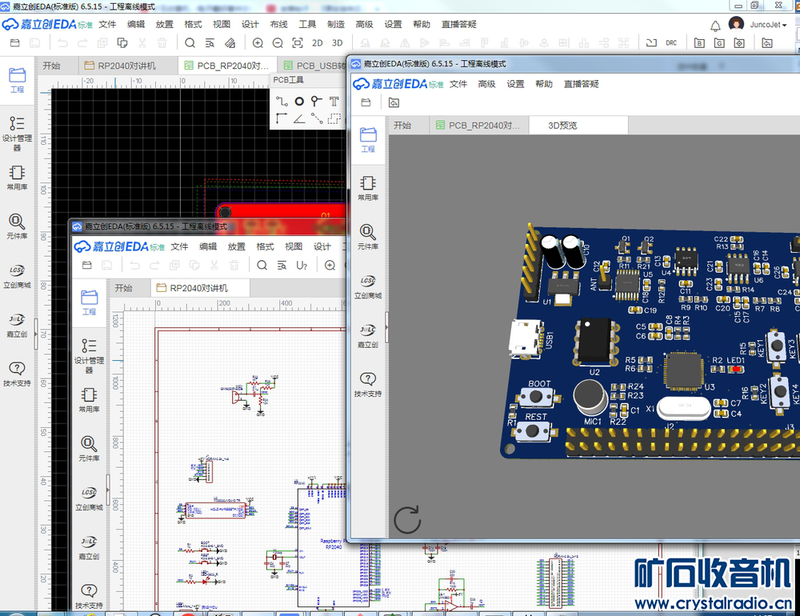Screen dimensions: 800x616
Task: Click the reset rotation icon in 3D preview
Action: click(x=407, y=519)
